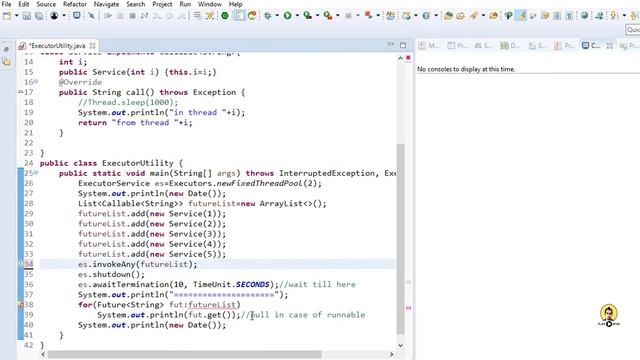Open the Project menu
The height and width of the screenshot is (360, 640).
[x=162, y=4]
